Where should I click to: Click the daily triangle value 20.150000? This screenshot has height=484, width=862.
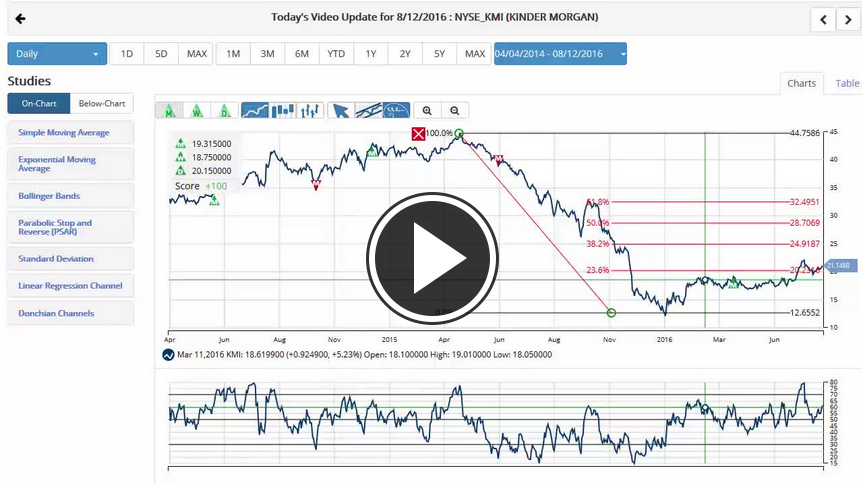(x=211, y=171)
